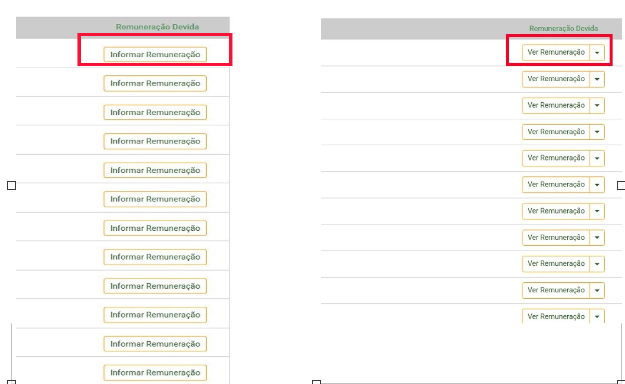This screenshot has width=625, height=384.
Task: Expand dropdown arrow of fourth Ver Remuneração row
Action: [x=597, y=132]
